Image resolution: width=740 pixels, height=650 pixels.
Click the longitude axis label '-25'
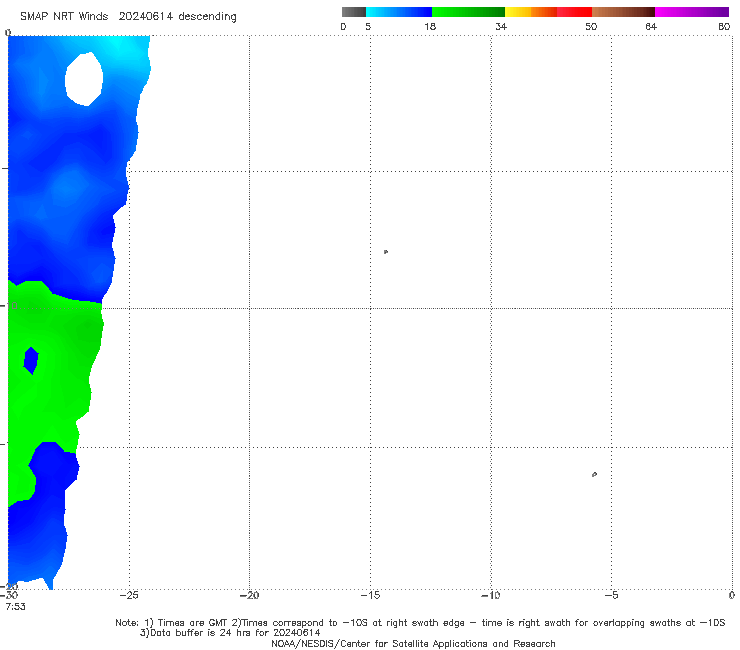pyautogui.click(x=129, y=595)
